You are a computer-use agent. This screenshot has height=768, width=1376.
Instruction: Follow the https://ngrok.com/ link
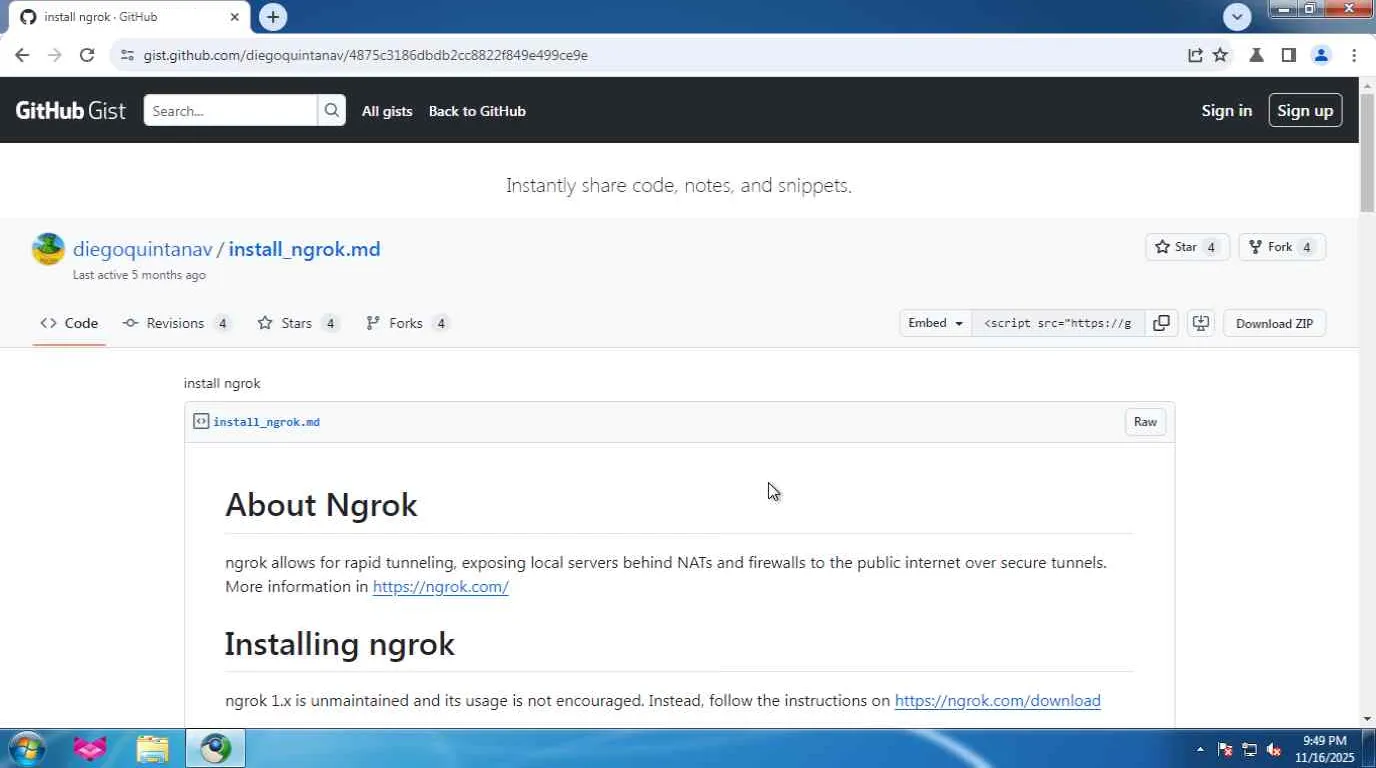440,587
